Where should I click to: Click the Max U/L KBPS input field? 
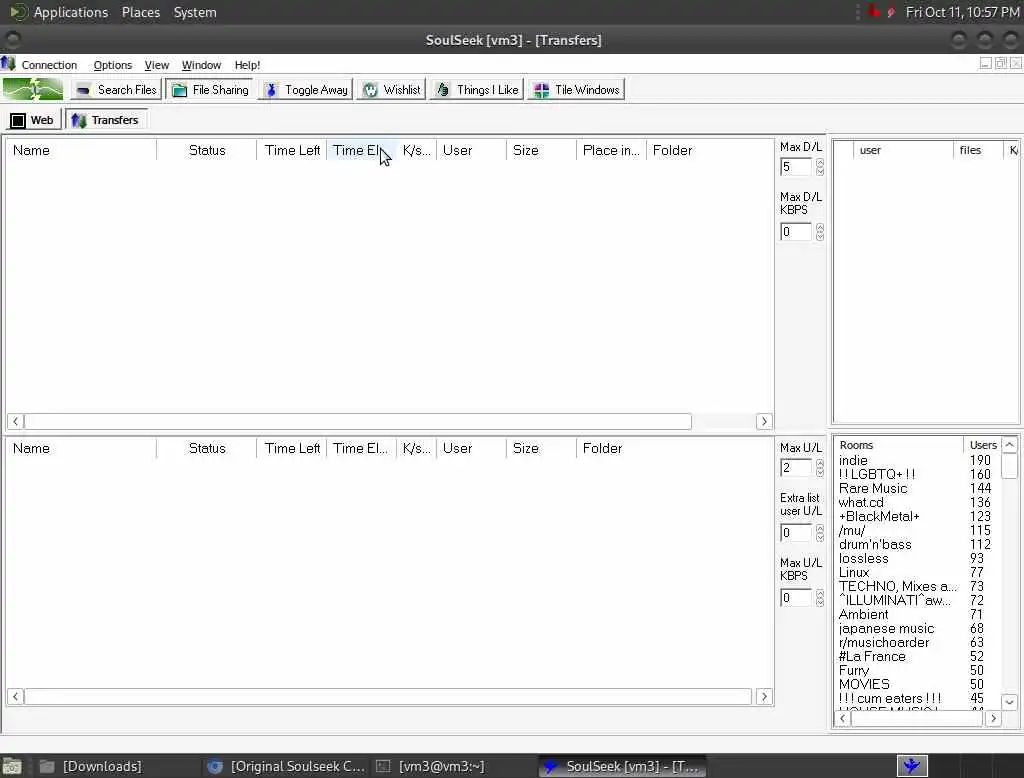(x=796, y=598)
